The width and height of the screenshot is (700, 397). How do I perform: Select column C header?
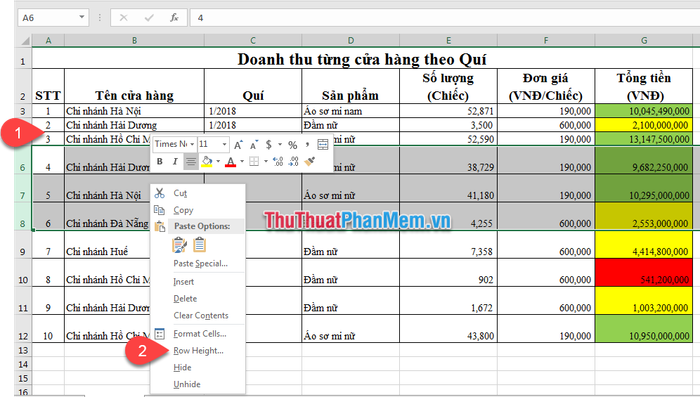[253, 41]
